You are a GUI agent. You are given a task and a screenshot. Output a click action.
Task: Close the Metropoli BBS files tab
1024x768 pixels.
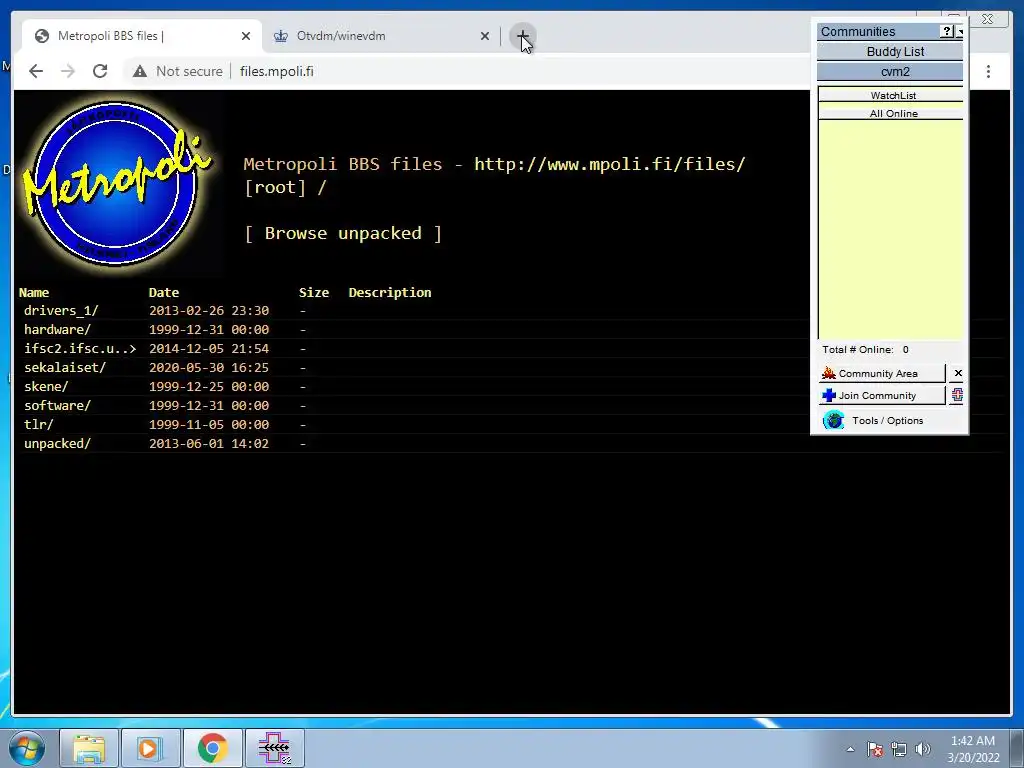click(246, 36)
